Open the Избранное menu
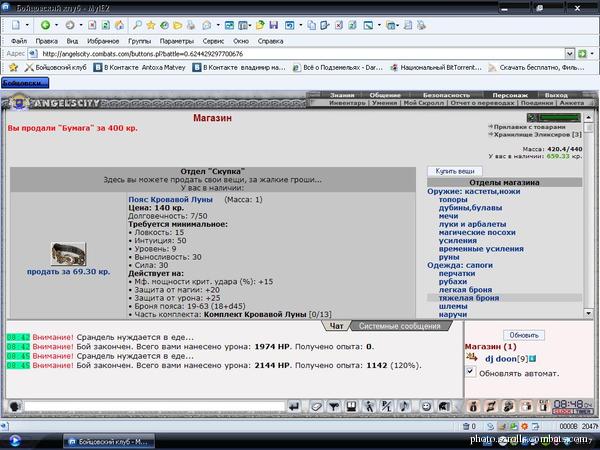This screenshot has height=450, width=600. [x=103, y=41]
